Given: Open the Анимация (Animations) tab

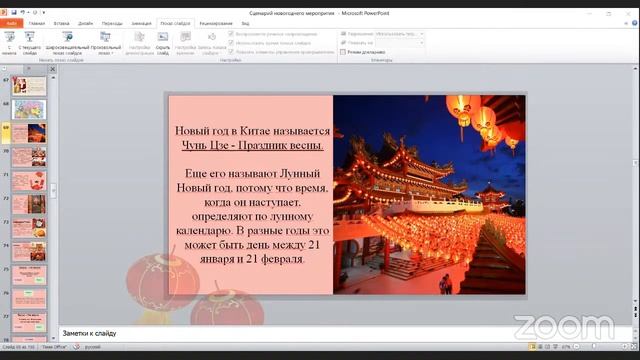Looking at the screenshot, I should 141,23.
